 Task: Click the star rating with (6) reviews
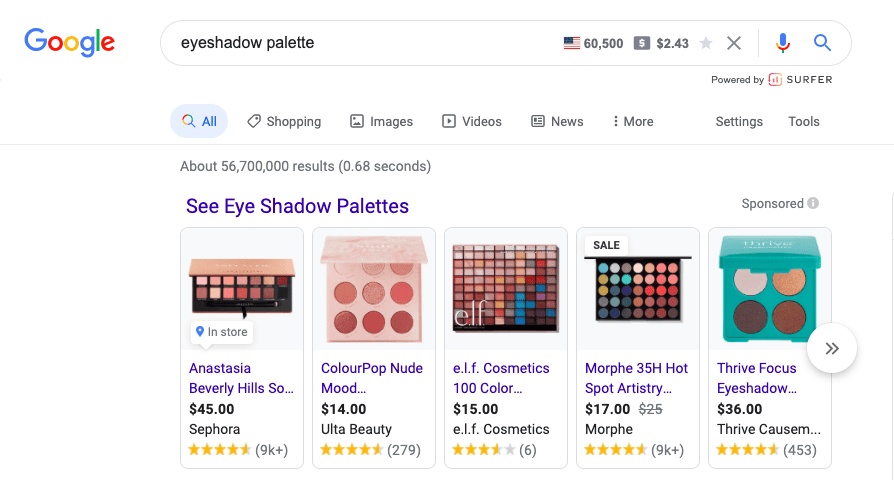(494, 450)
